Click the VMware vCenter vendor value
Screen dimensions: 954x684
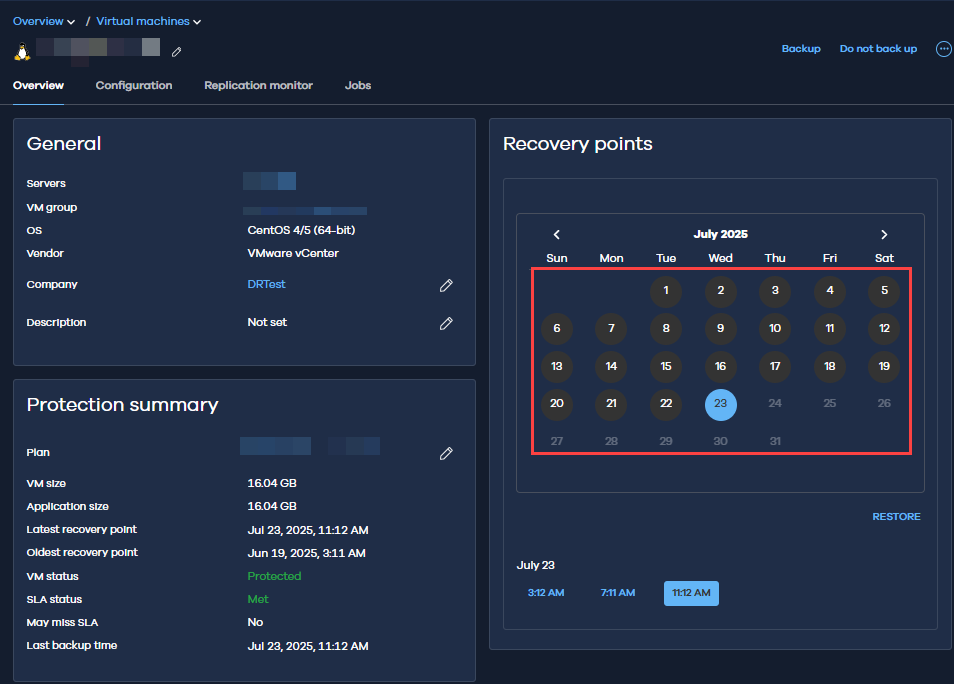click(293, 253)
